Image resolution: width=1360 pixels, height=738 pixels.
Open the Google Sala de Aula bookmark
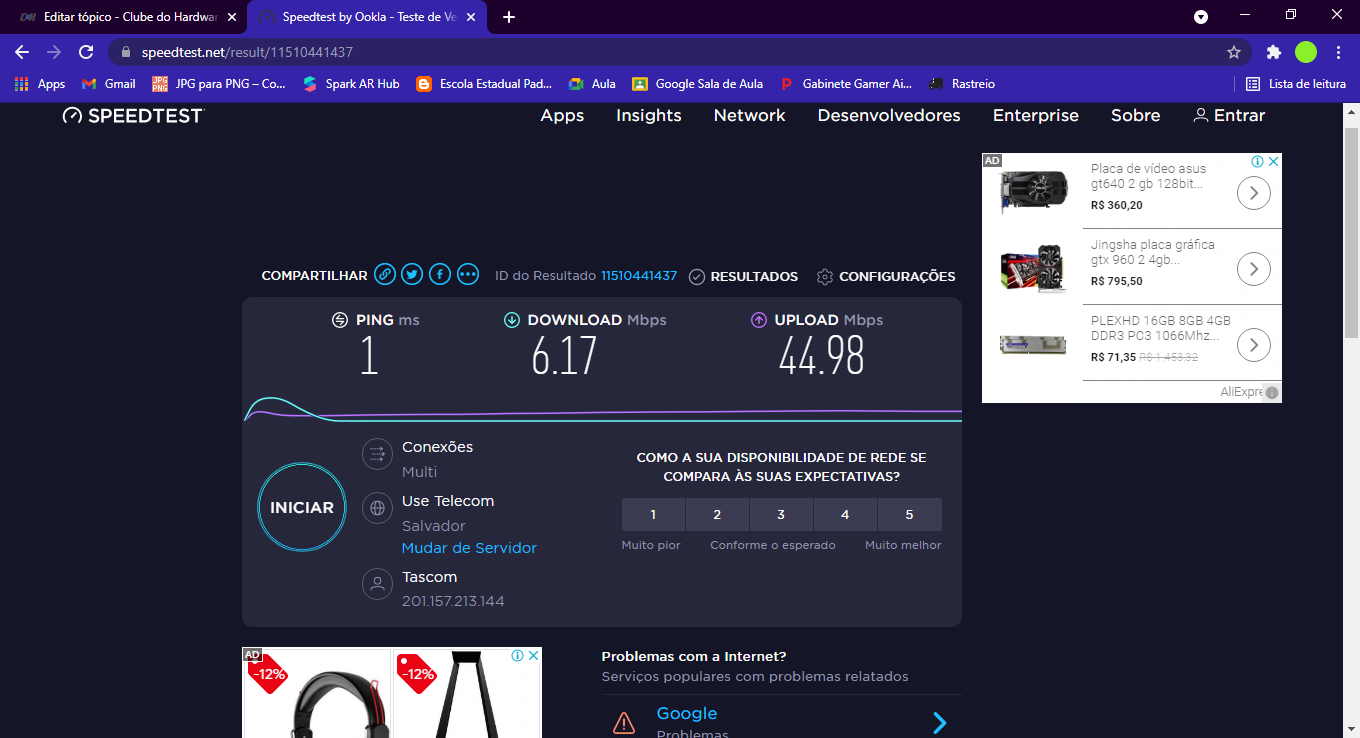(697, 84)
